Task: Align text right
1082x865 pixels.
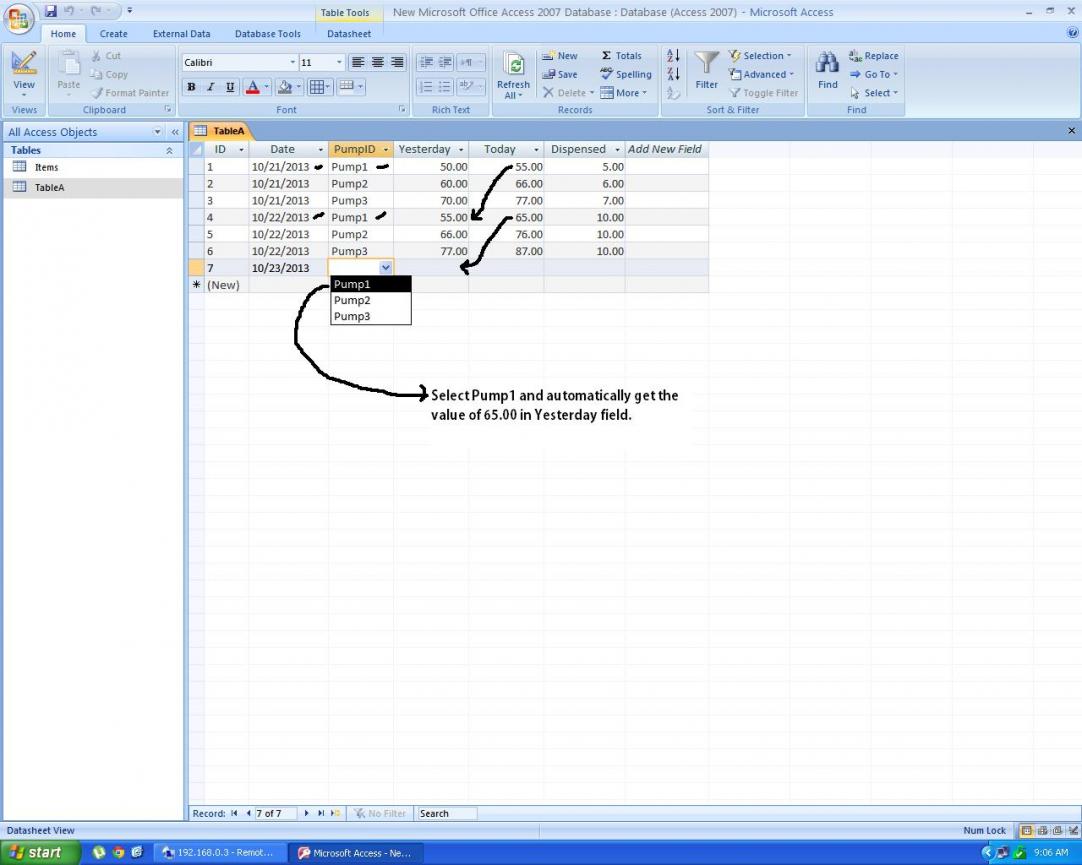Action: pos(397,62)
